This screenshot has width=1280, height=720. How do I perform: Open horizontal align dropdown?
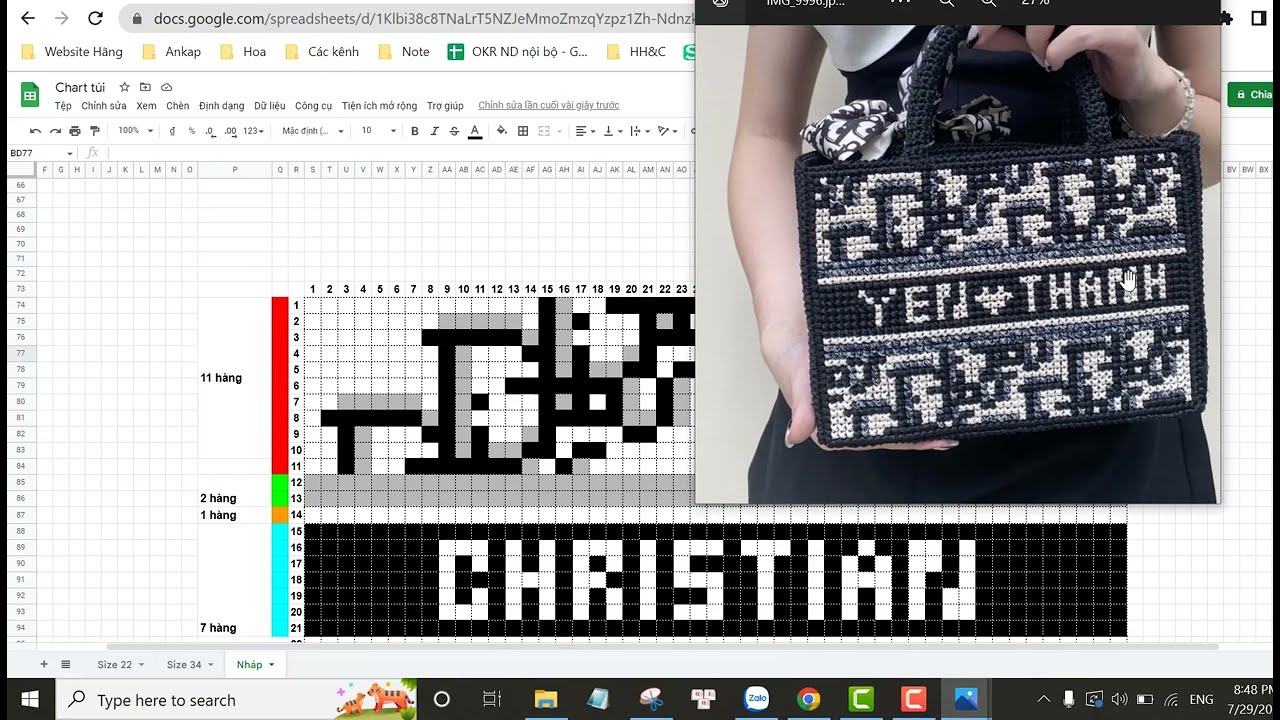(584, 131)
